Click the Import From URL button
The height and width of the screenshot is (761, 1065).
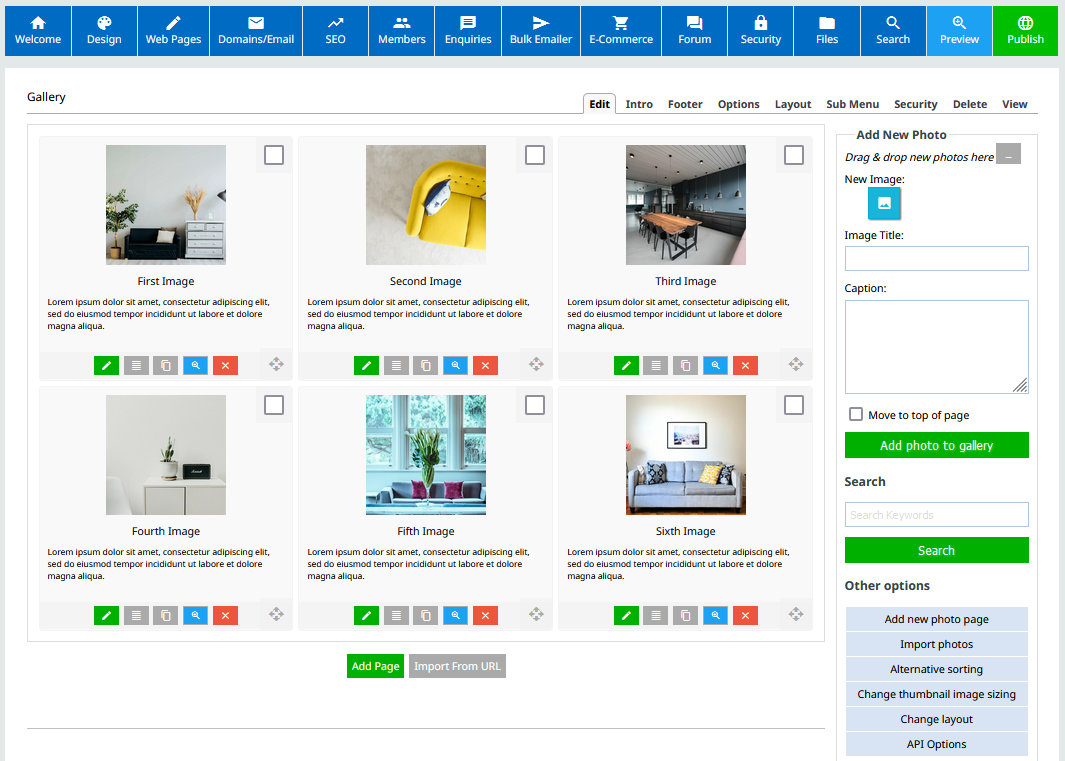pos(457,666)
